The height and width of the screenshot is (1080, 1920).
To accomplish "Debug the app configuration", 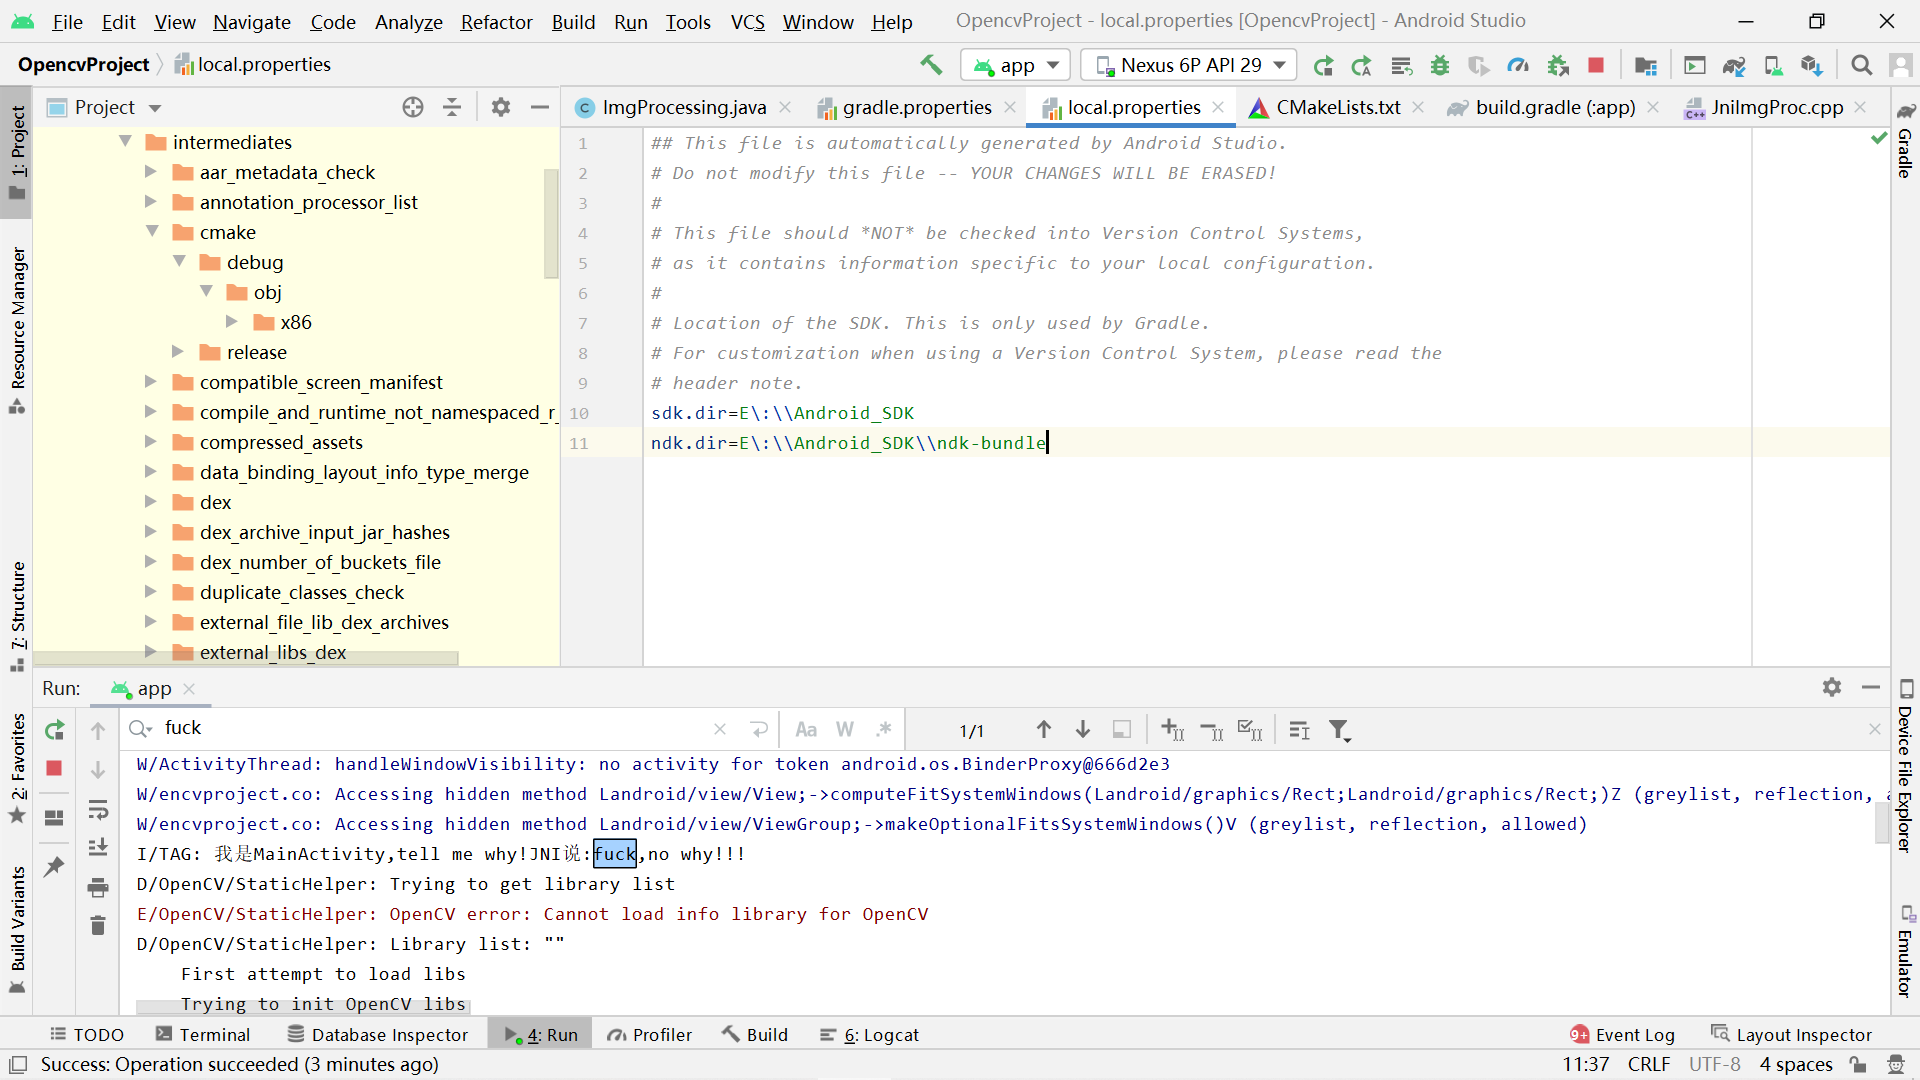I will tap(1440, 65).
